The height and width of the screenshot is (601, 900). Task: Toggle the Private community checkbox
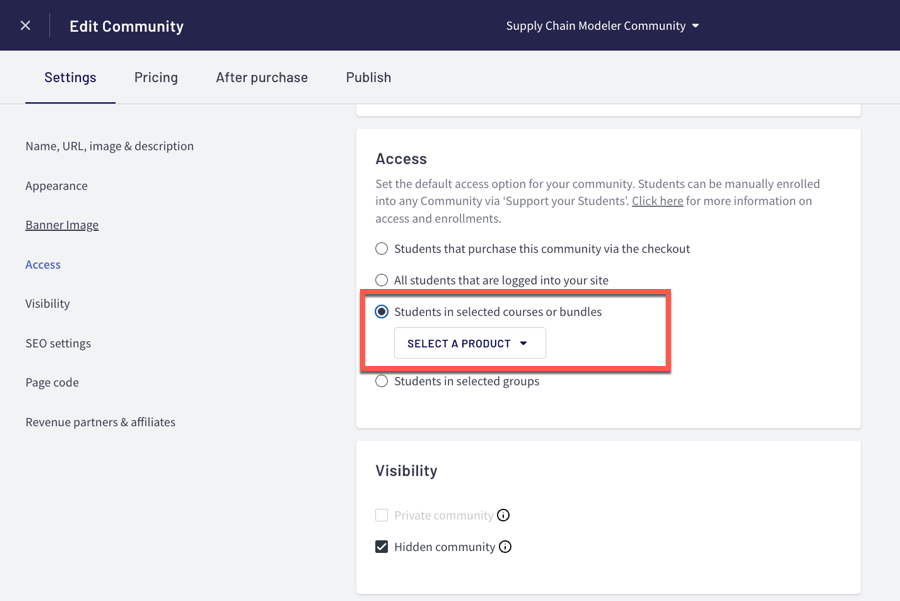pyautogui.click(x=382, y=516)
